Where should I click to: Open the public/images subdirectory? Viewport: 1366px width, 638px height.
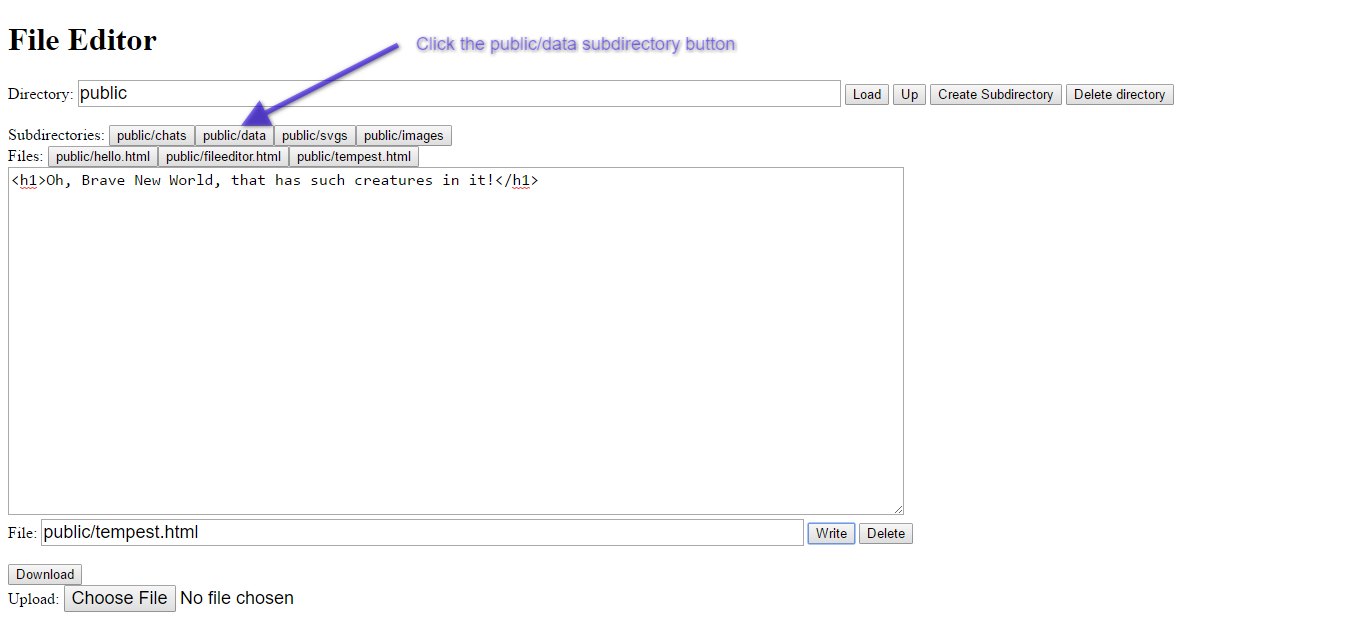pos(403,135)
